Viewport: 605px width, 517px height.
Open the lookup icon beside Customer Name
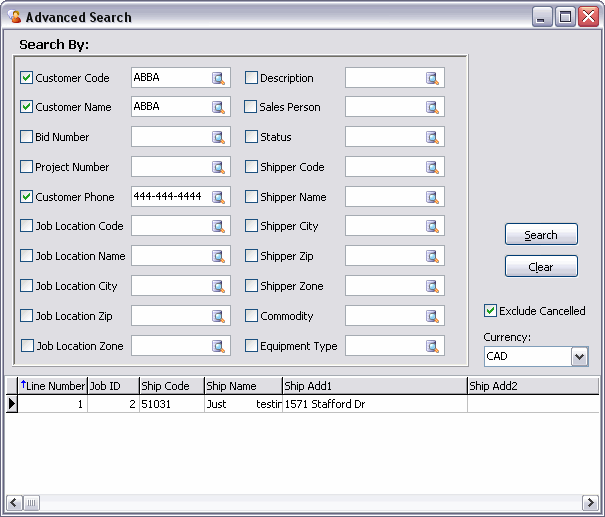click(218, 107)
